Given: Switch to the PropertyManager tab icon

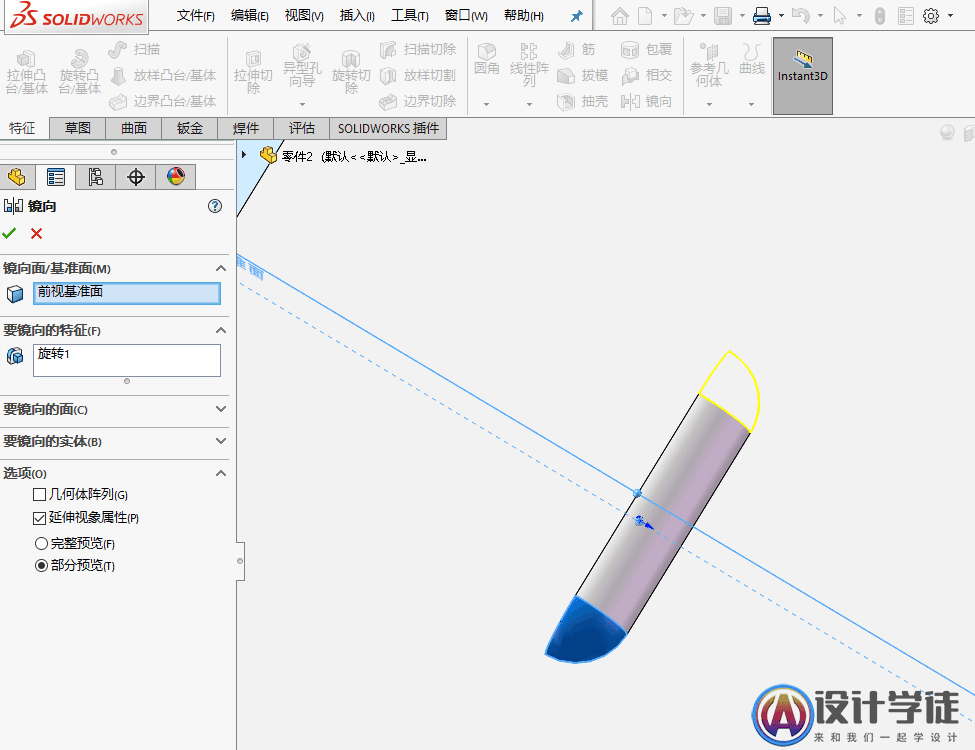Looking at the screenshot, I should tap(55, 177).
